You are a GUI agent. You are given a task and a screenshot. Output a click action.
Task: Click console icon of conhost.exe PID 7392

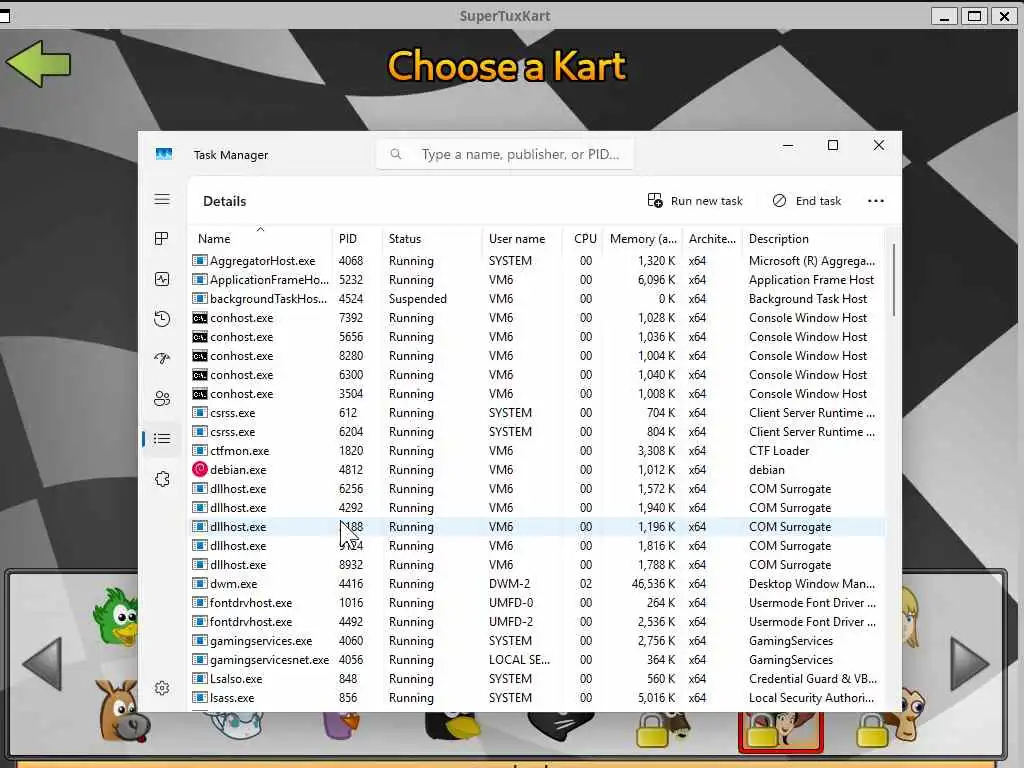(200, 318)
